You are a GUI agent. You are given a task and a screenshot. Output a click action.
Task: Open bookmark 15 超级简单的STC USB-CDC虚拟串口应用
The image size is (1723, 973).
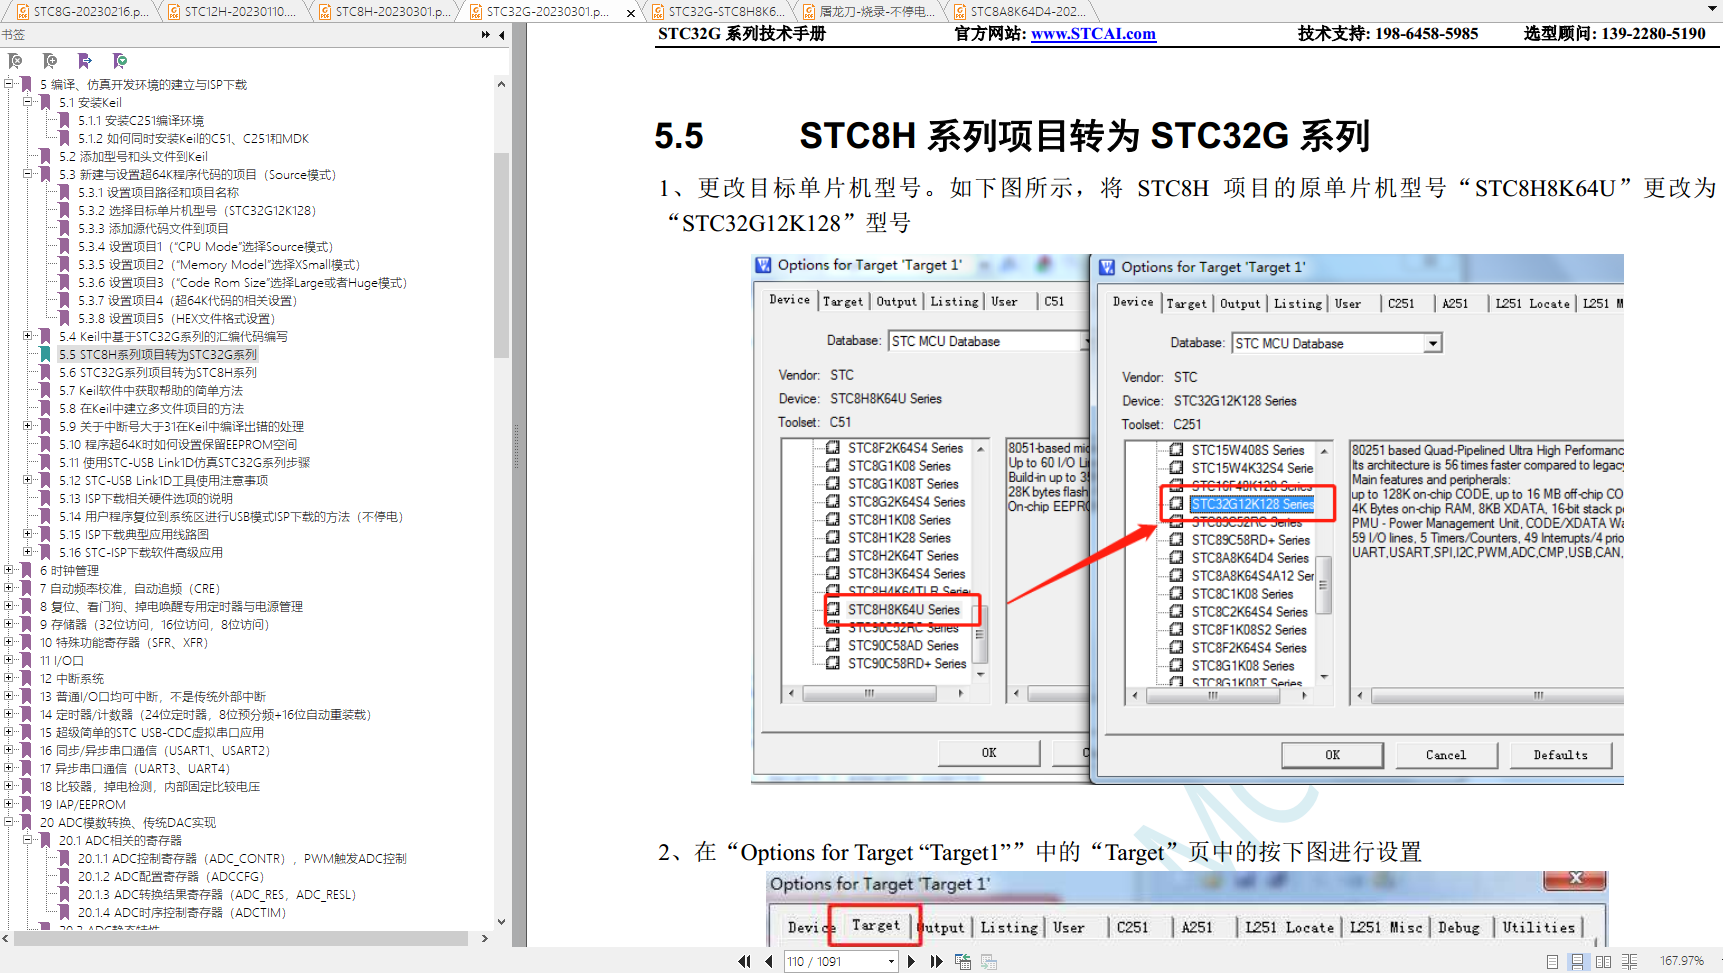click(152, 733)
